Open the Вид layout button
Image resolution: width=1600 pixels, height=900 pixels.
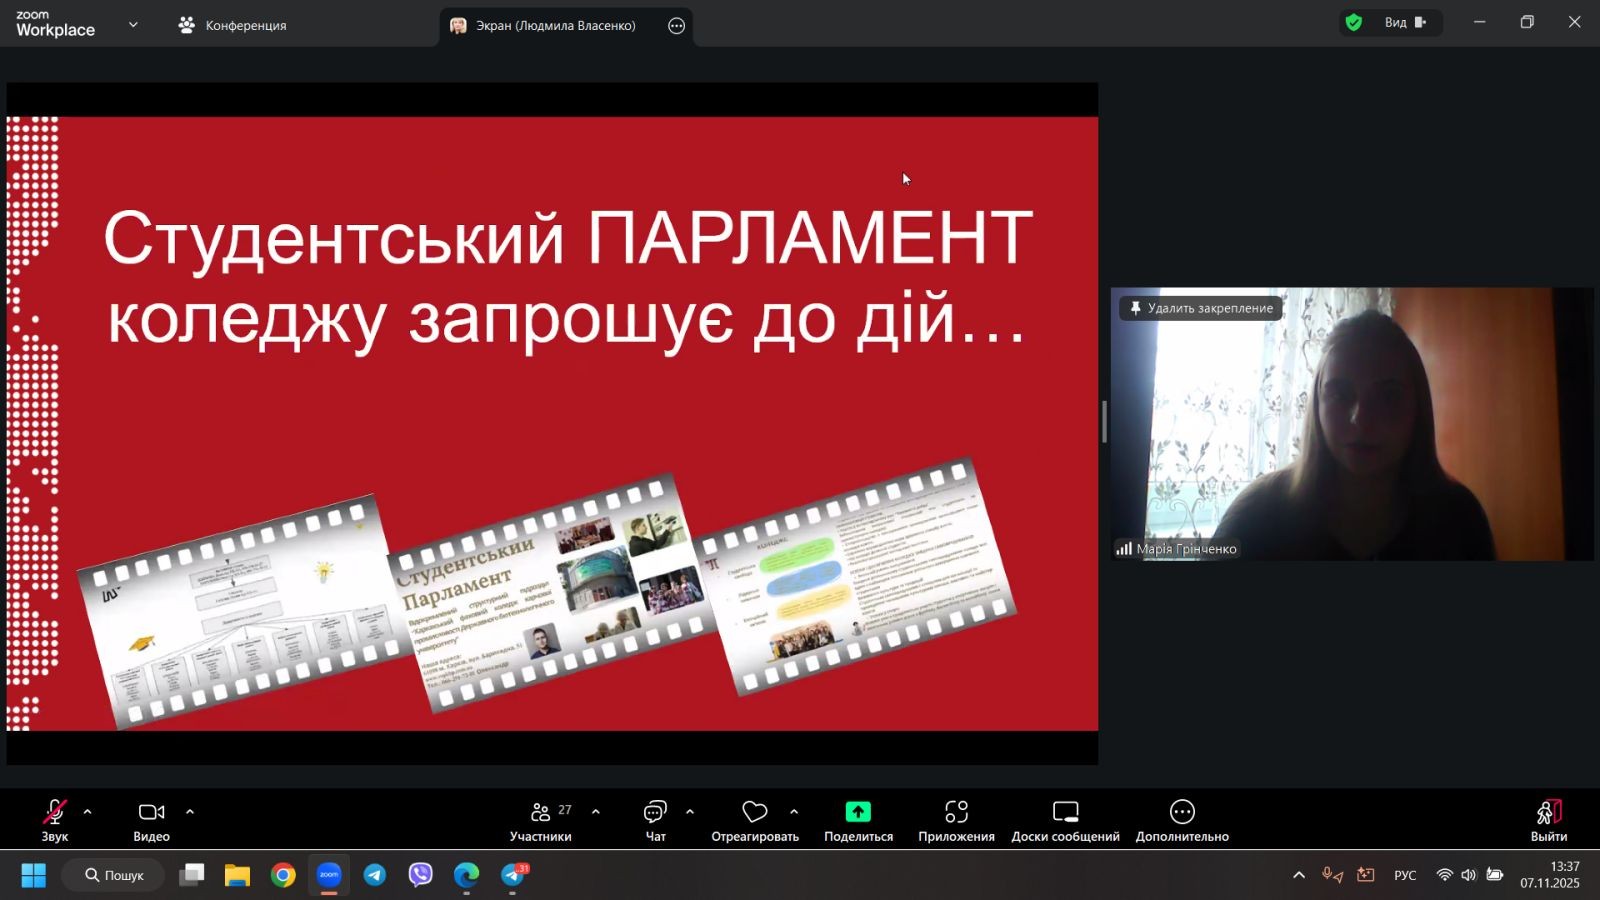point(1404,23)
